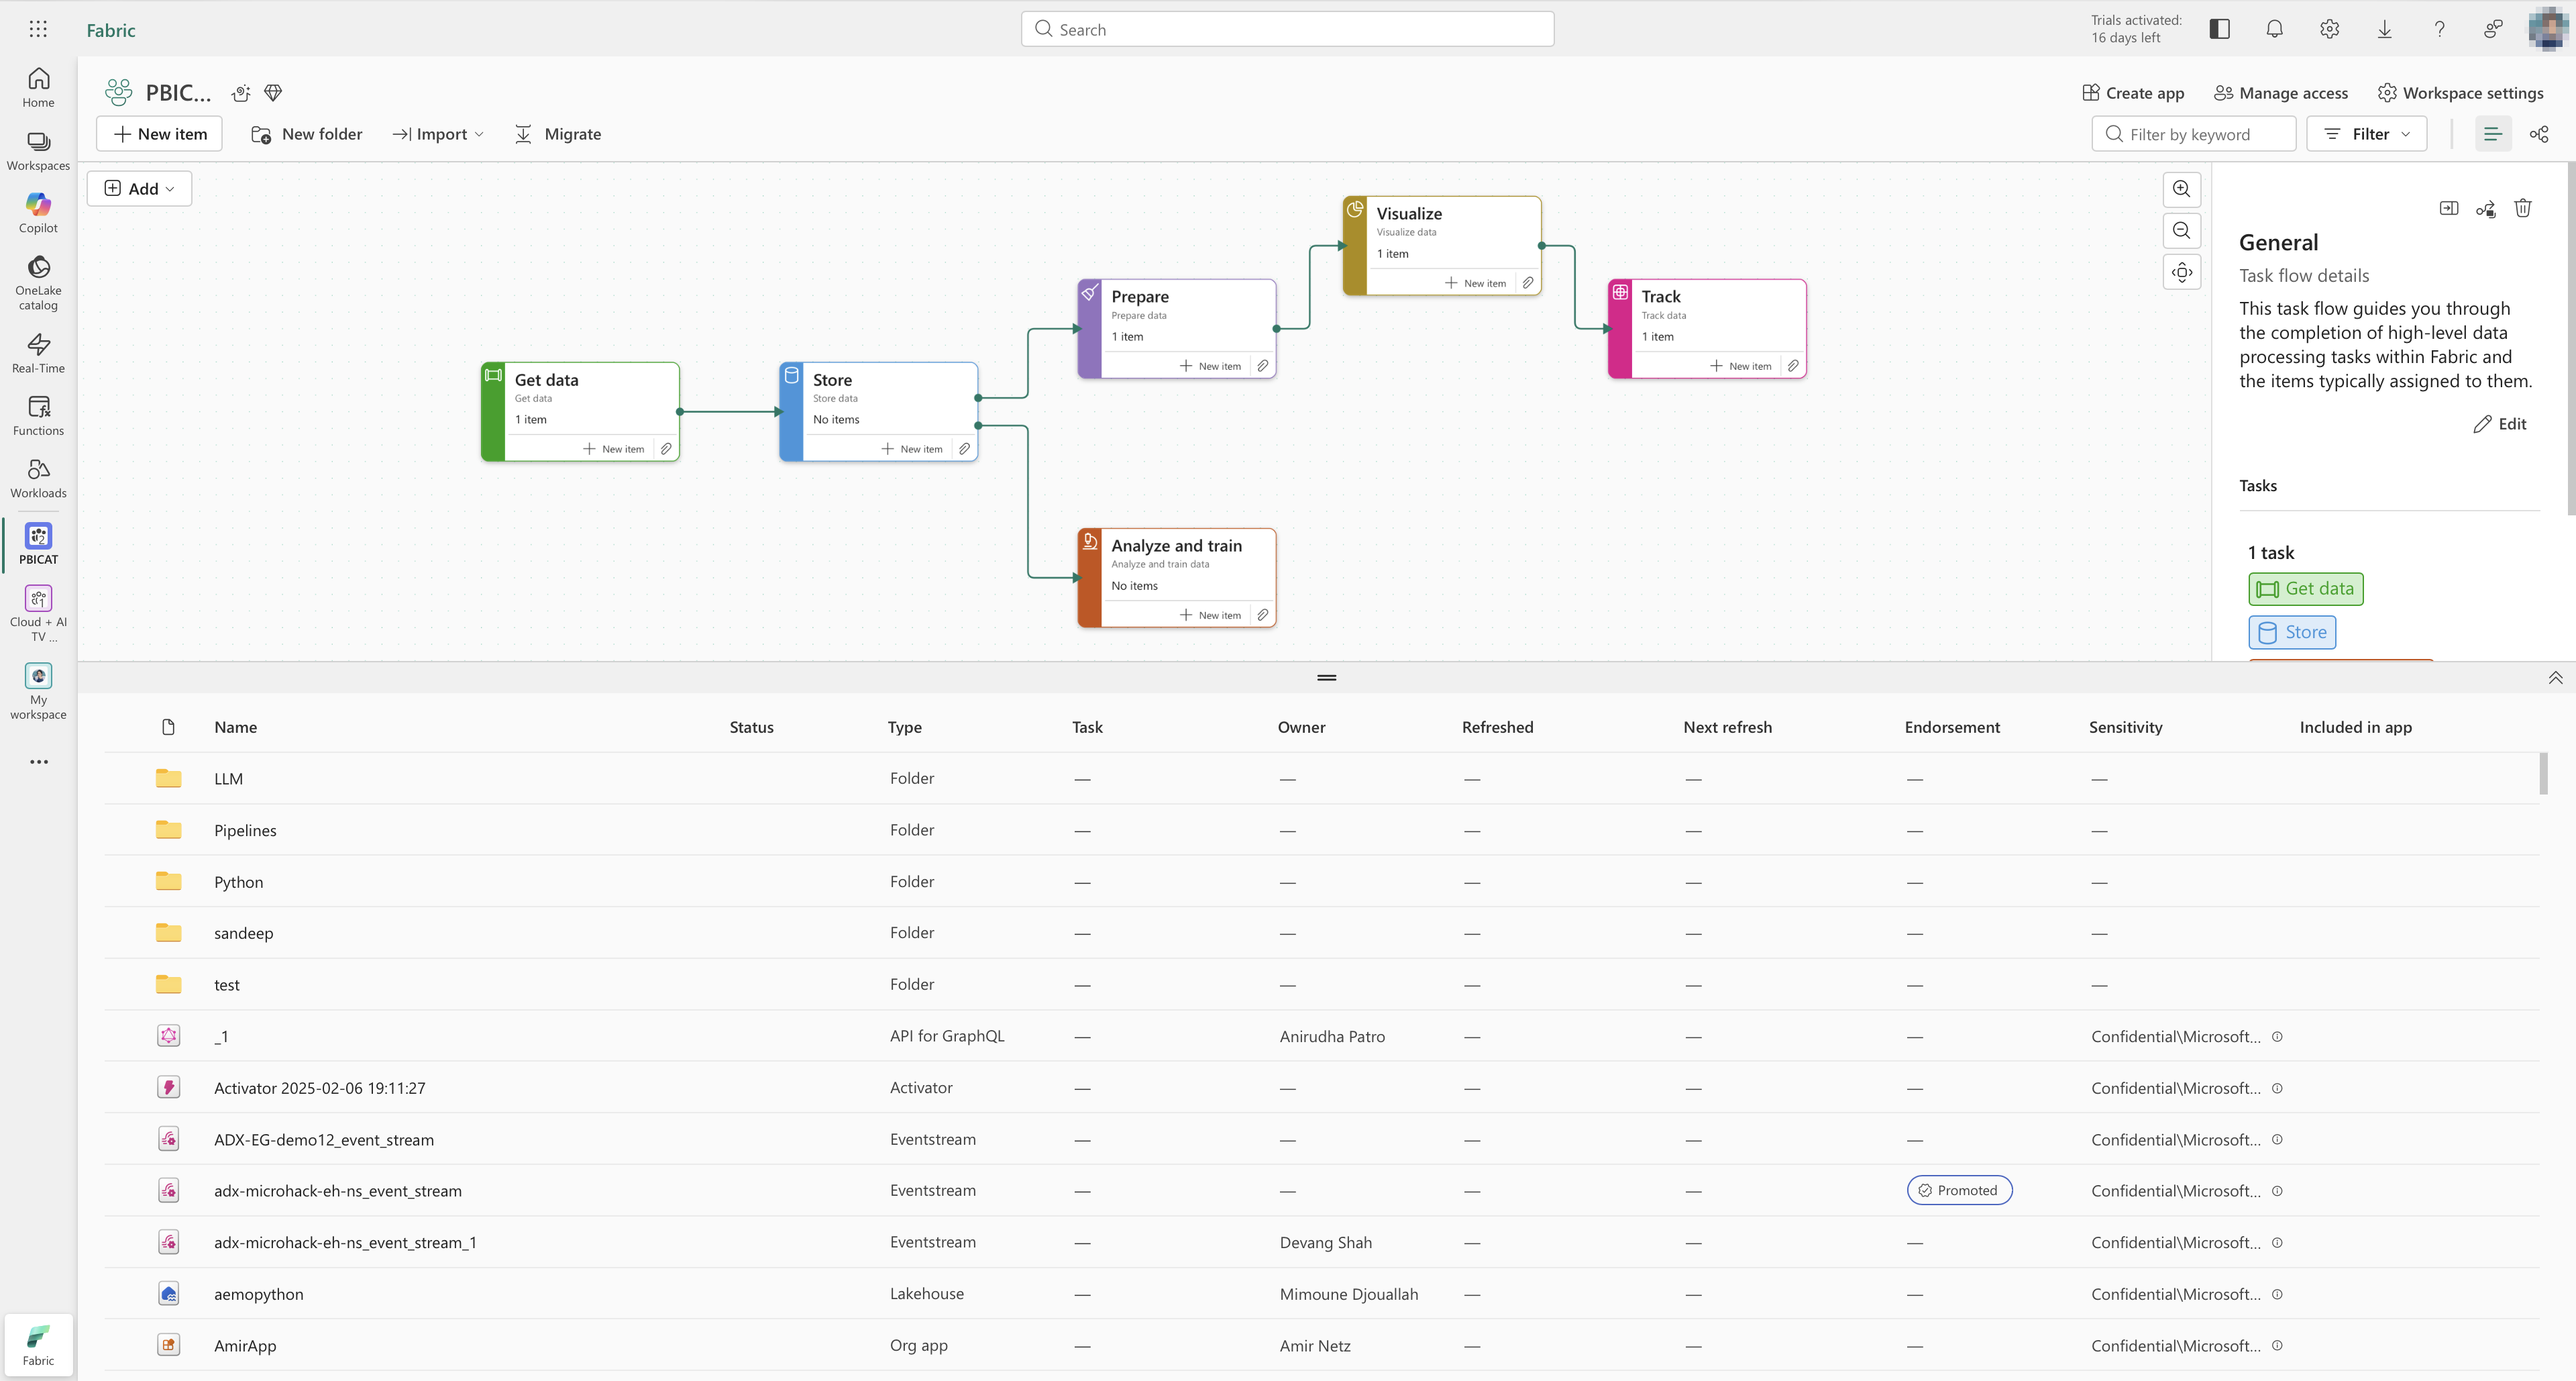Click the user profile avatar
2576x1381 pixels.
(2548, 28)
